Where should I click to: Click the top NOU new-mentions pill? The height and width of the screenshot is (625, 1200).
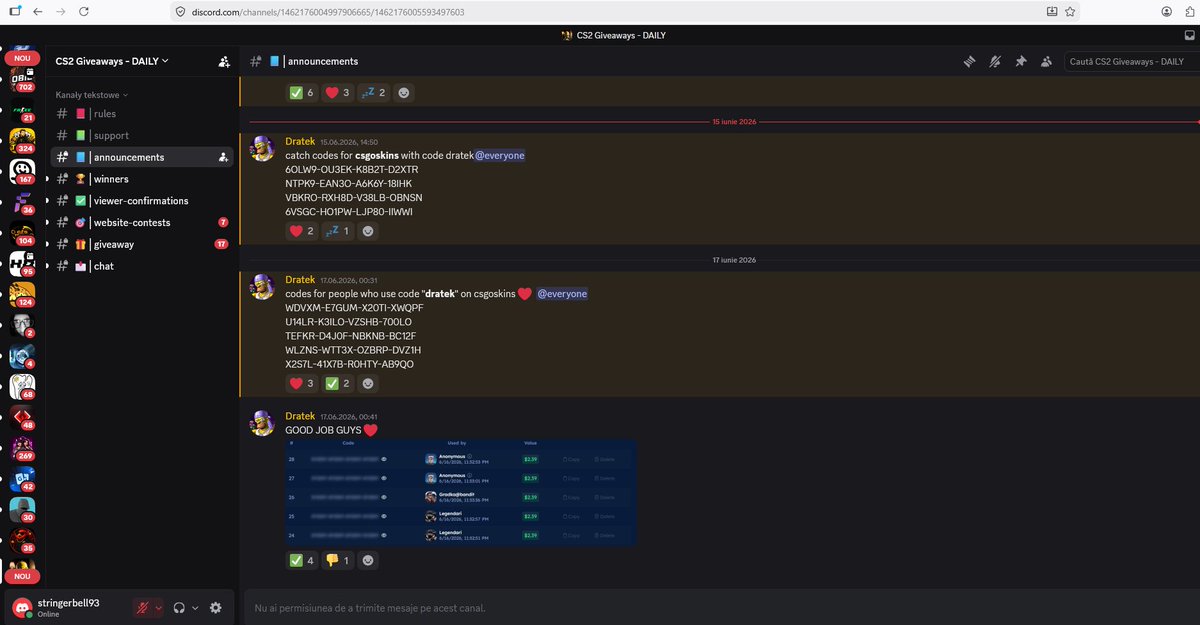22,58
